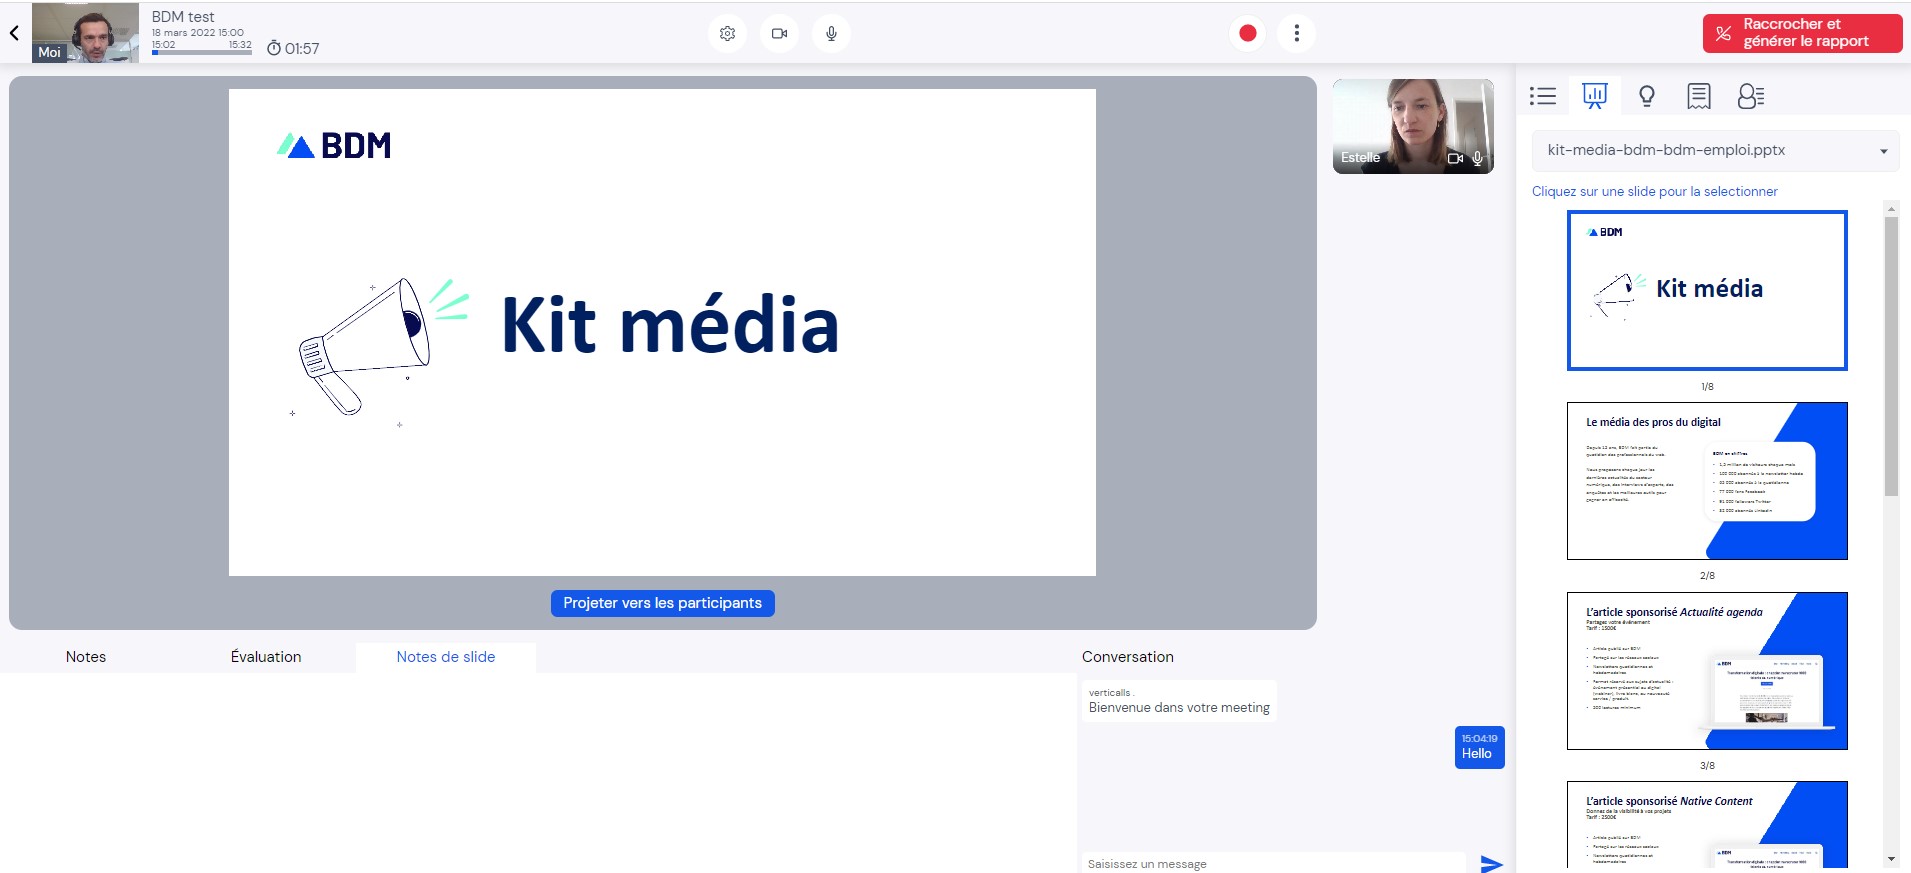Click the red record button
The width and height of the screenshot is (1911, 873).
coord(1248,33)
